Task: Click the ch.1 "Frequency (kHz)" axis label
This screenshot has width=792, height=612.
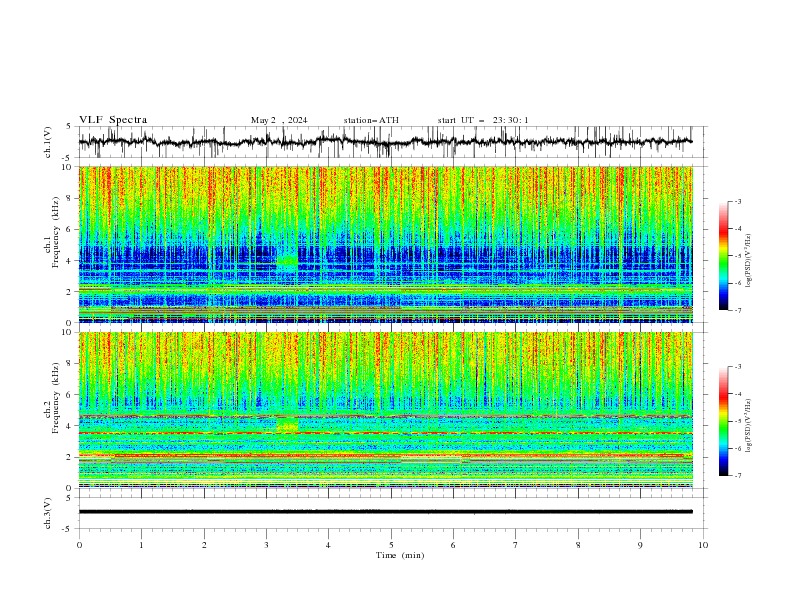Action: [55, 233]
